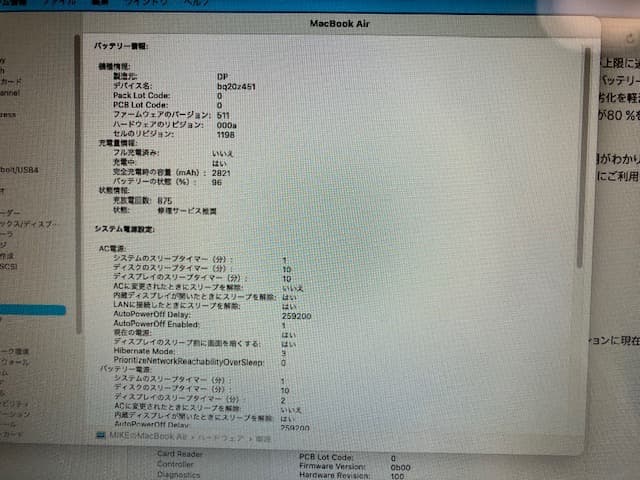640x480 pixels.
Task: Click the computer icon in the path bar
Action: coord(100,436)
